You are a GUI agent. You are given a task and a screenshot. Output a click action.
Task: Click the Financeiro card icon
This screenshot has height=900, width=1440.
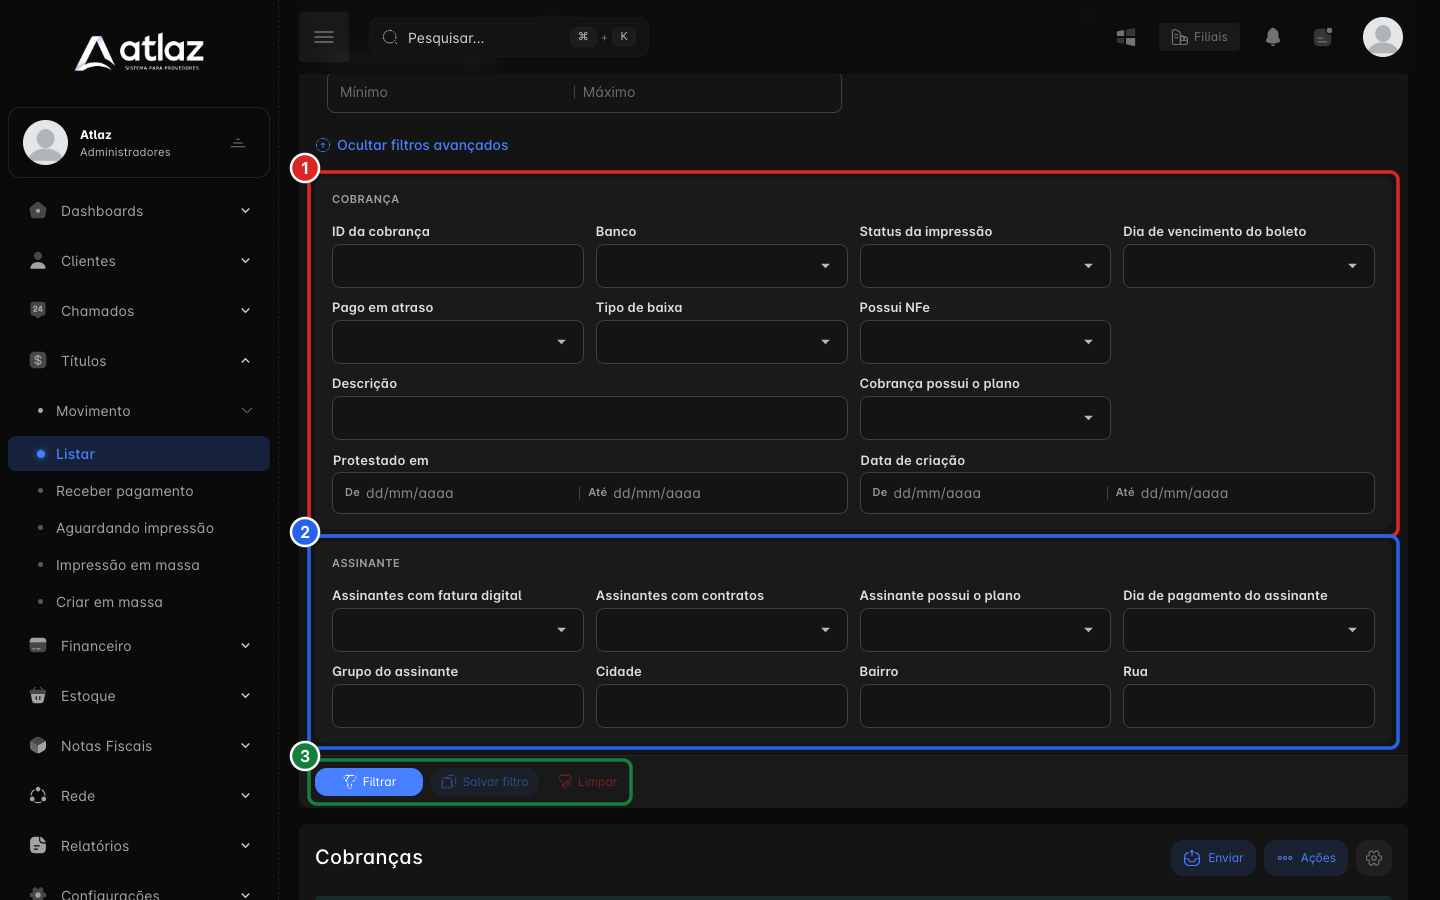[x=38, y=645]
